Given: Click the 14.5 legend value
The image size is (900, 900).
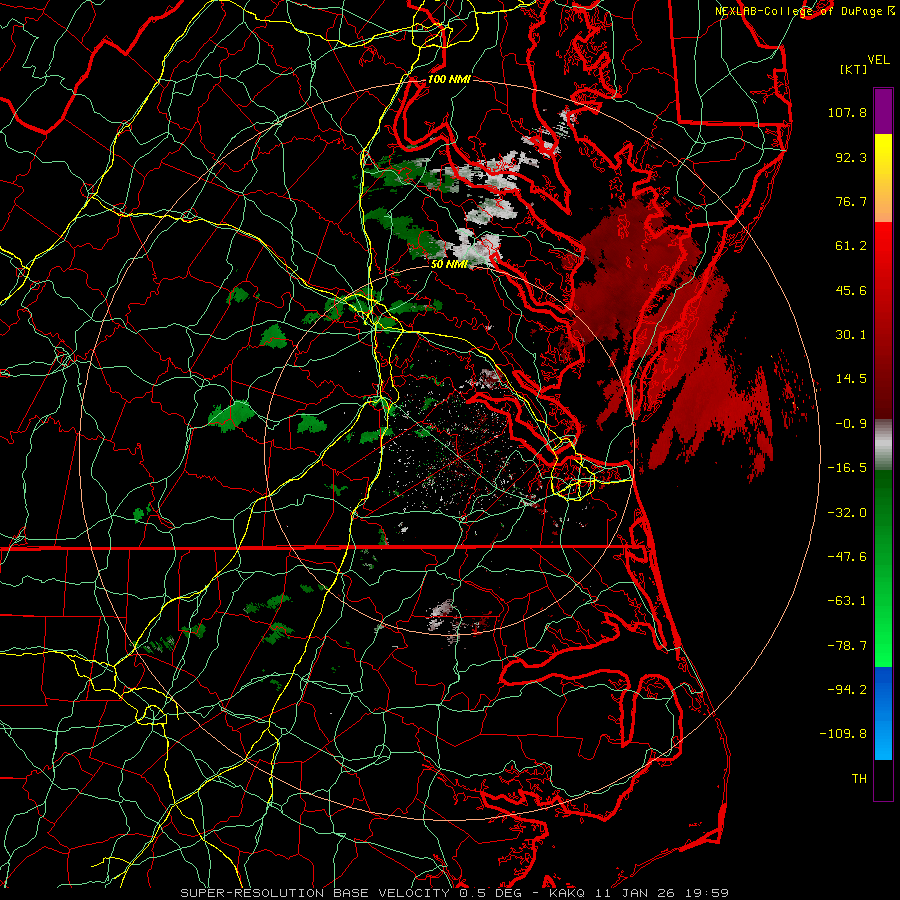Looking at the screenshot, I should coord(851,379).
